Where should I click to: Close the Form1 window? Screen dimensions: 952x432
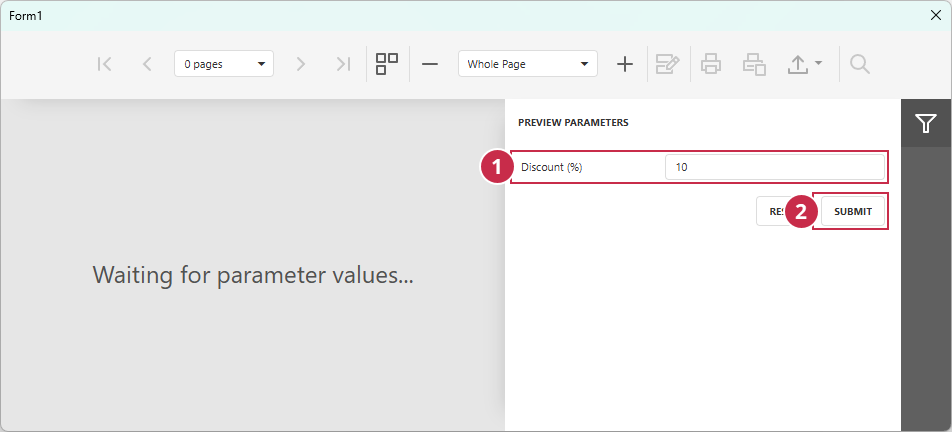(x=936, y=16)
